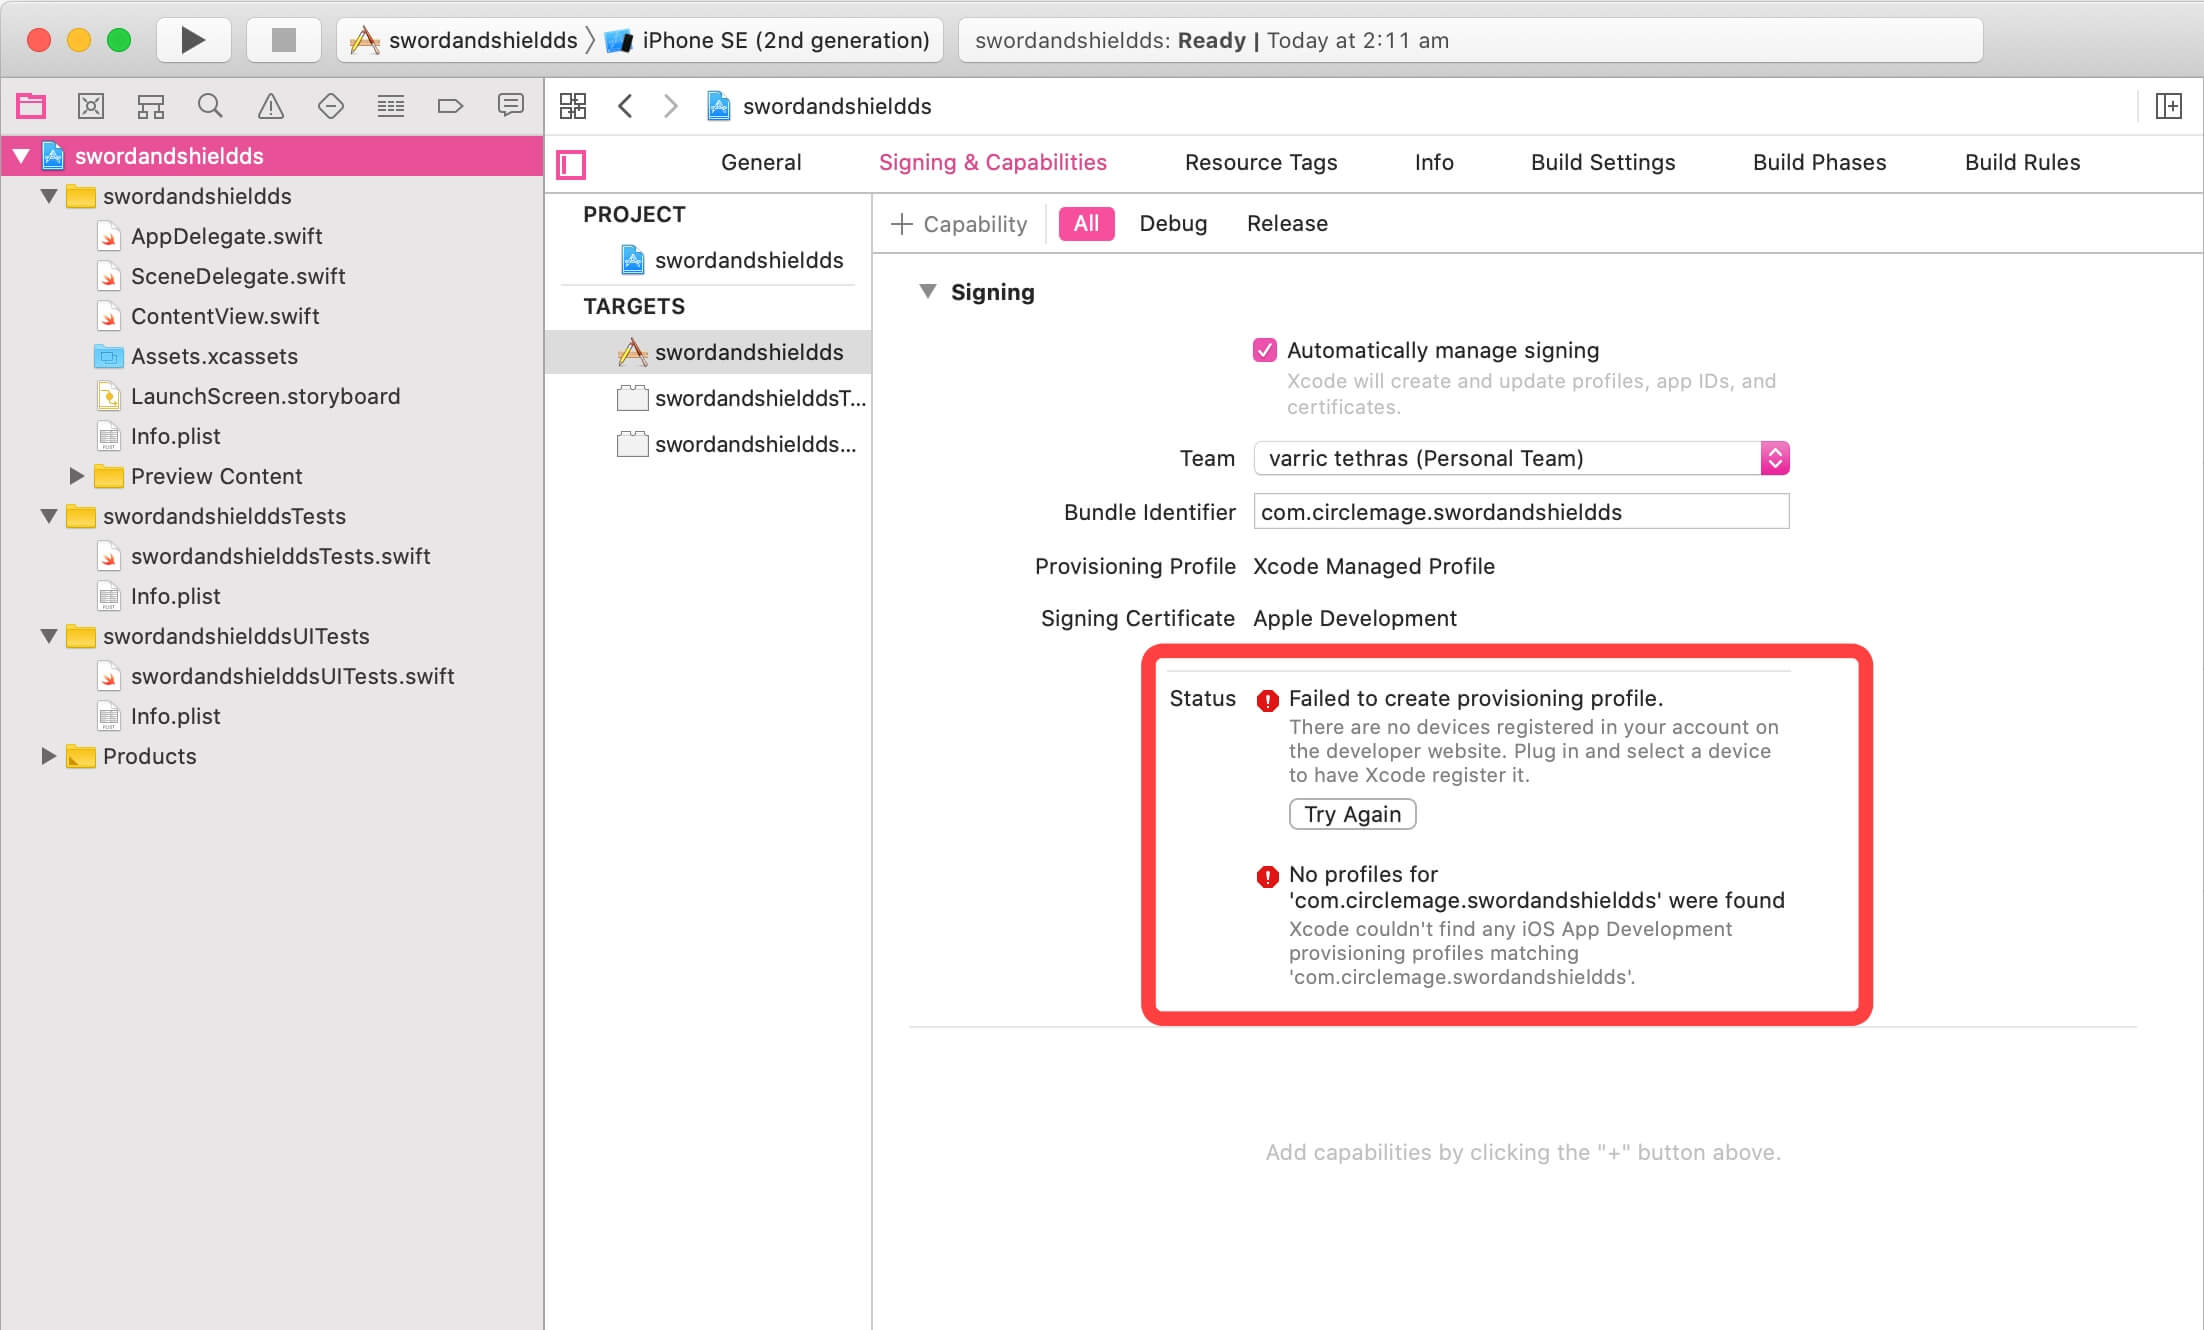Select swordandshieldds scheme in toolbar
The image size is (2204, 1330).
click(464, 40)
